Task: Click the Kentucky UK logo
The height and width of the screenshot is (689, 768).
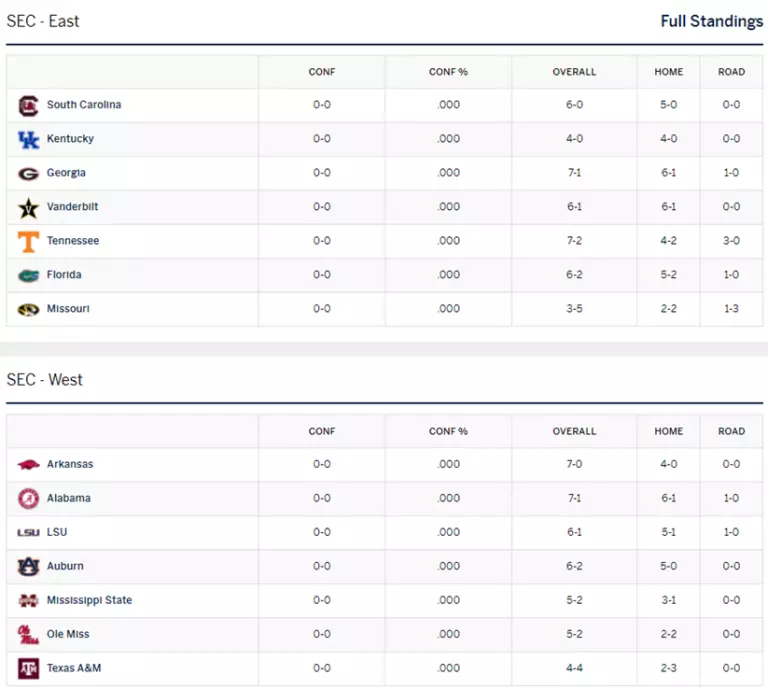Action: coord(28,140)
